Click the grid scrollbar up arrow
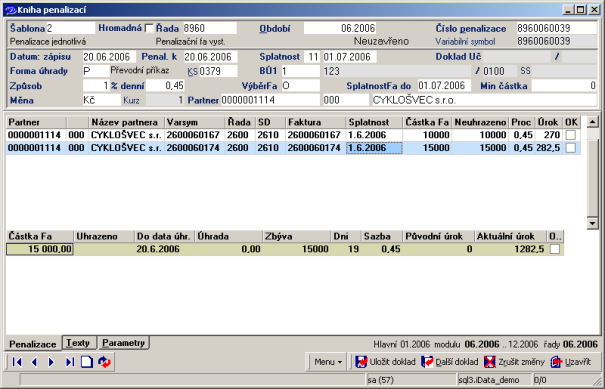Screen dimensions: 605x389 click(592, 122)
